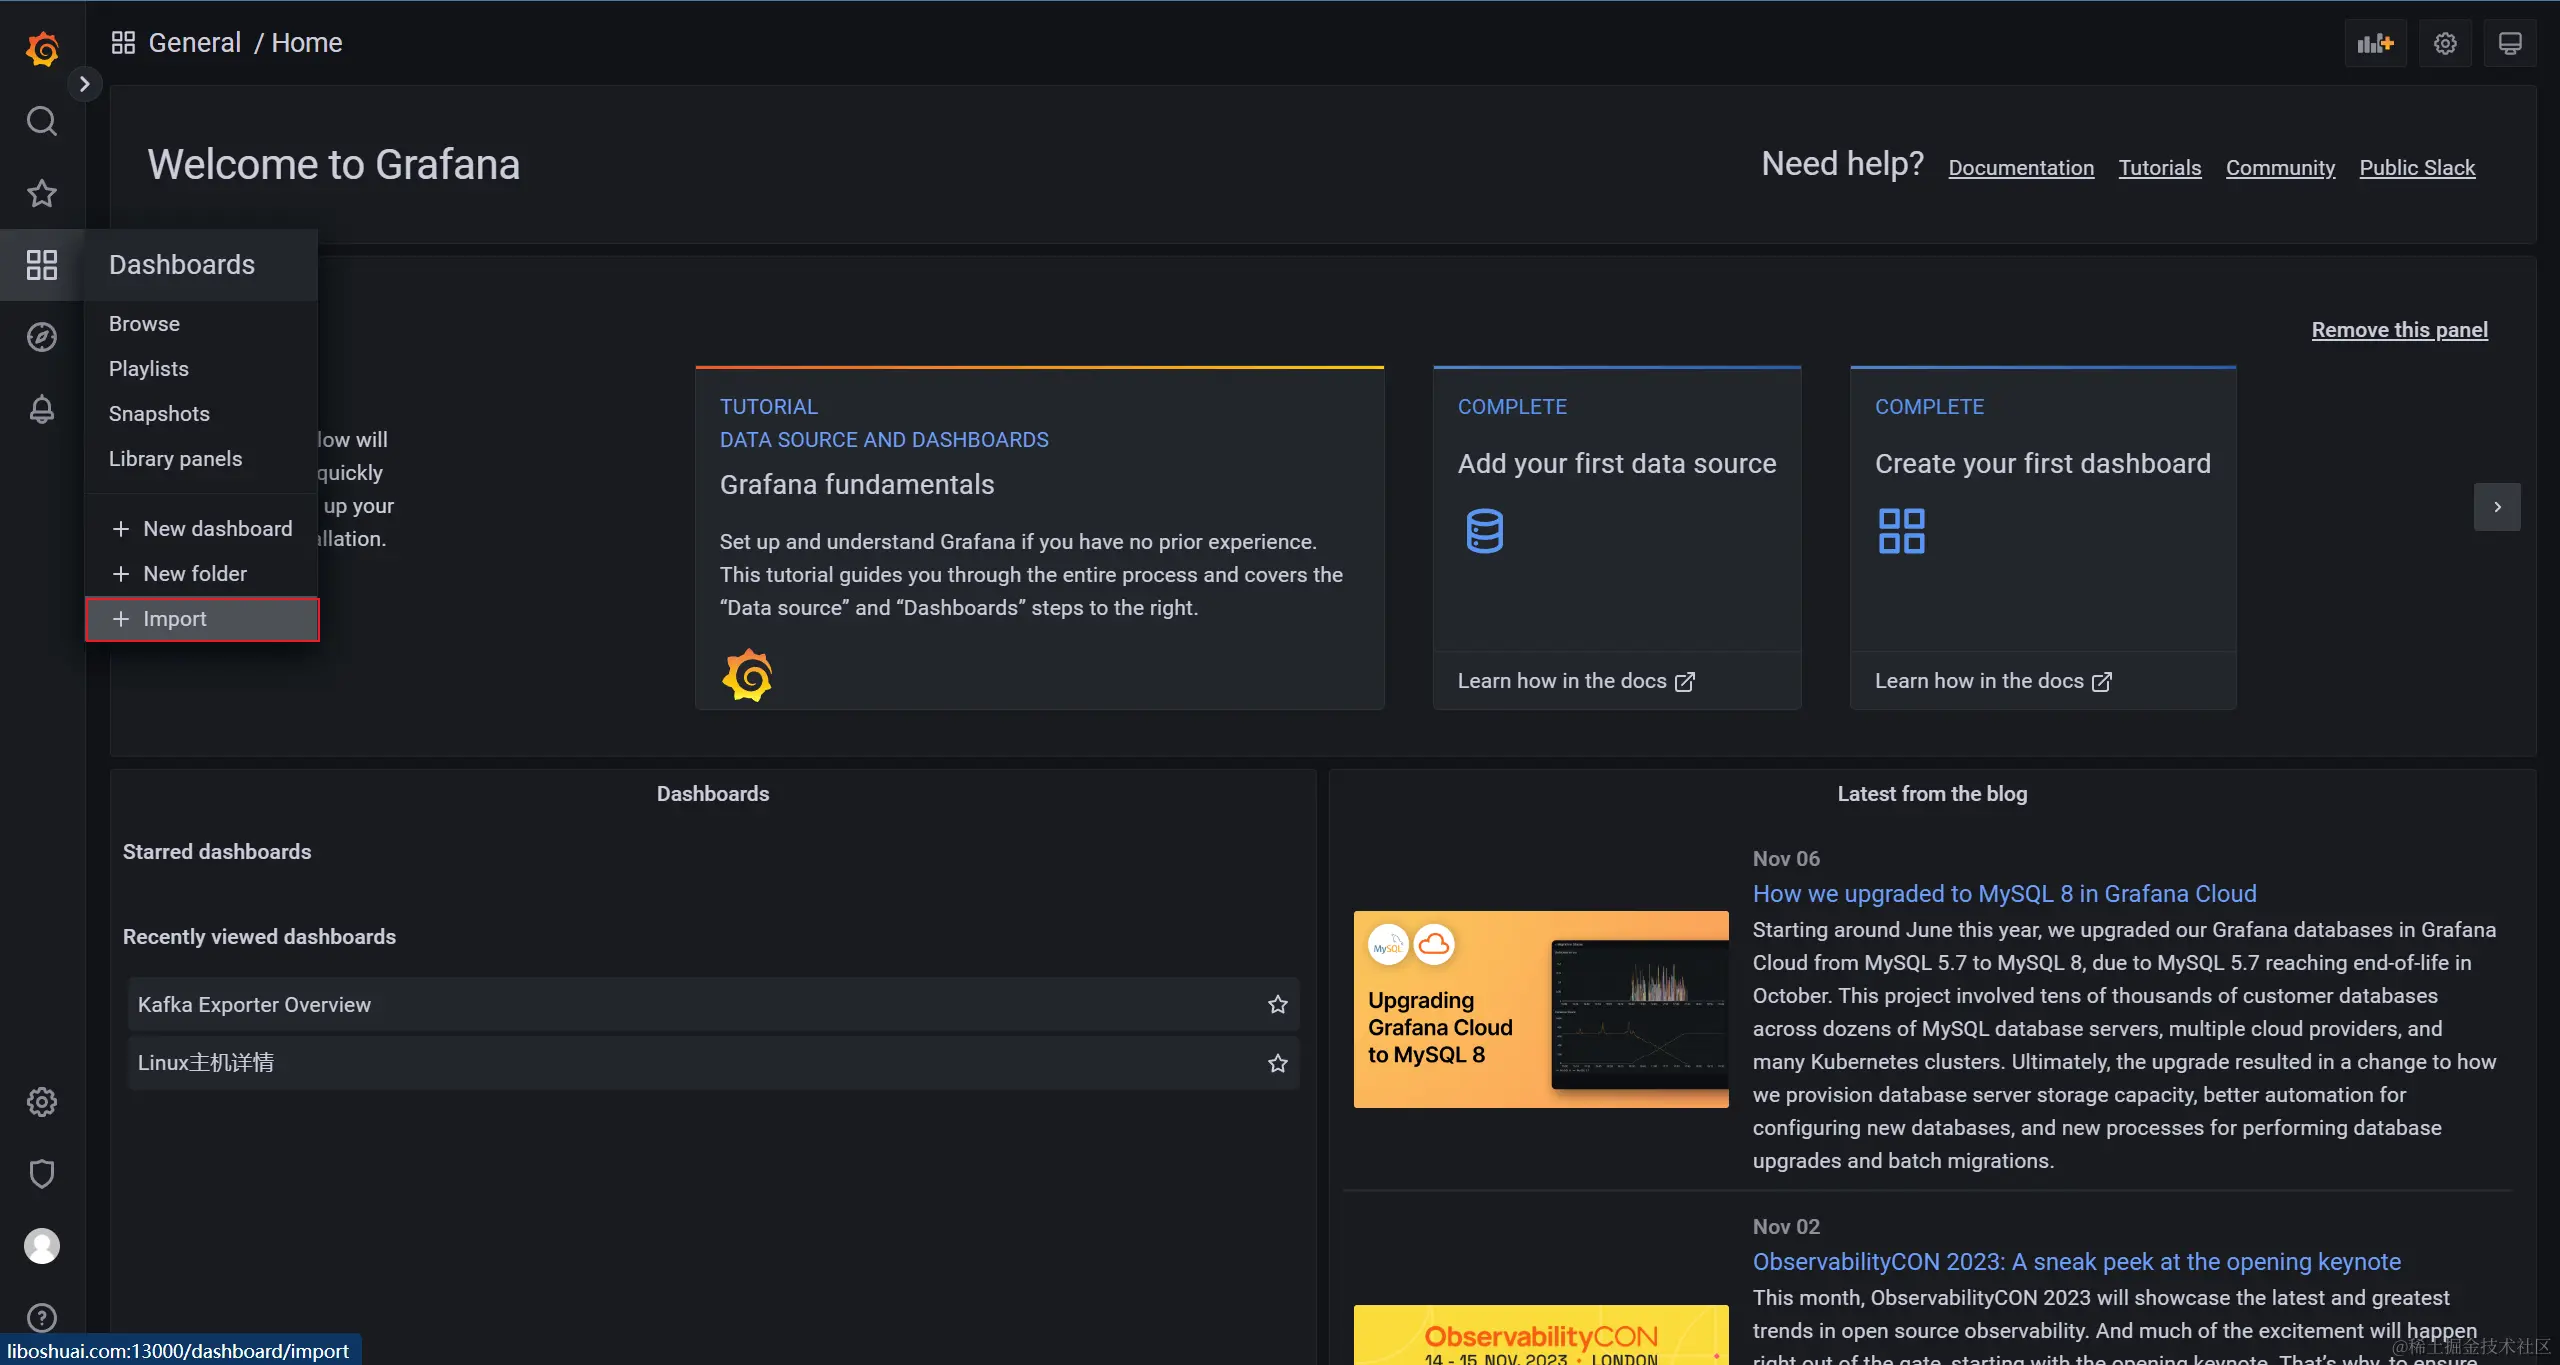Open Configuration gear in left sidebar

(x=41, y=1102)
